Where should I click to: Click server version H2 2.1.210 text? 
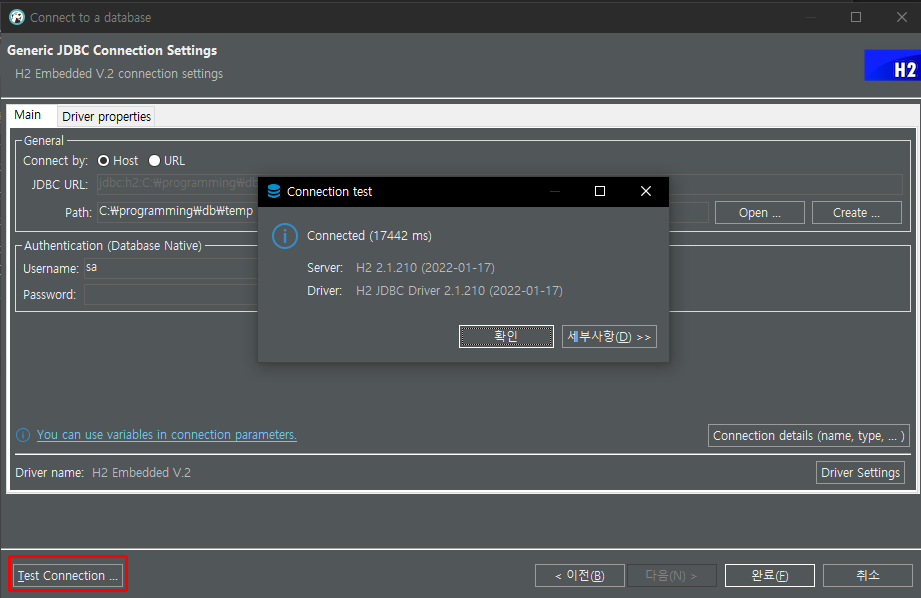[x=425, y=268]
